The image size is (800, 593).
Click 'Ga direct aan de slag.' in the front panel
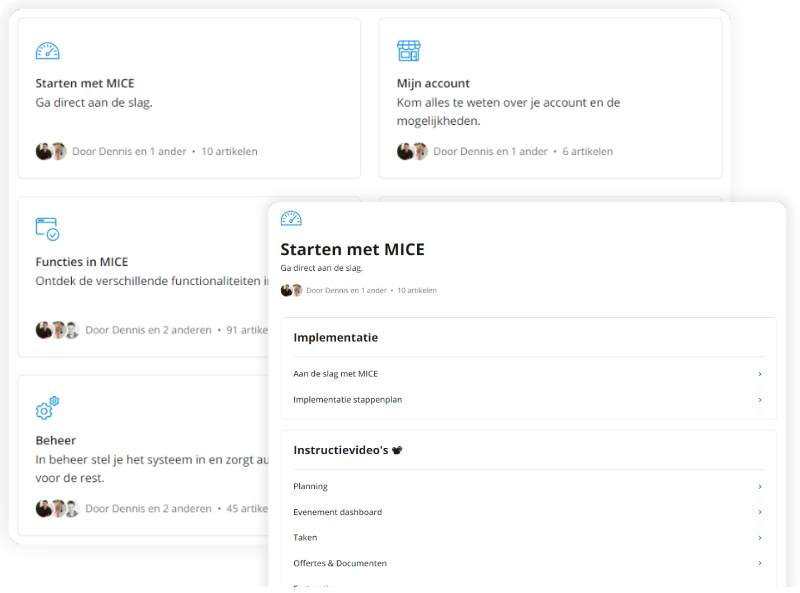coord(321,268)
